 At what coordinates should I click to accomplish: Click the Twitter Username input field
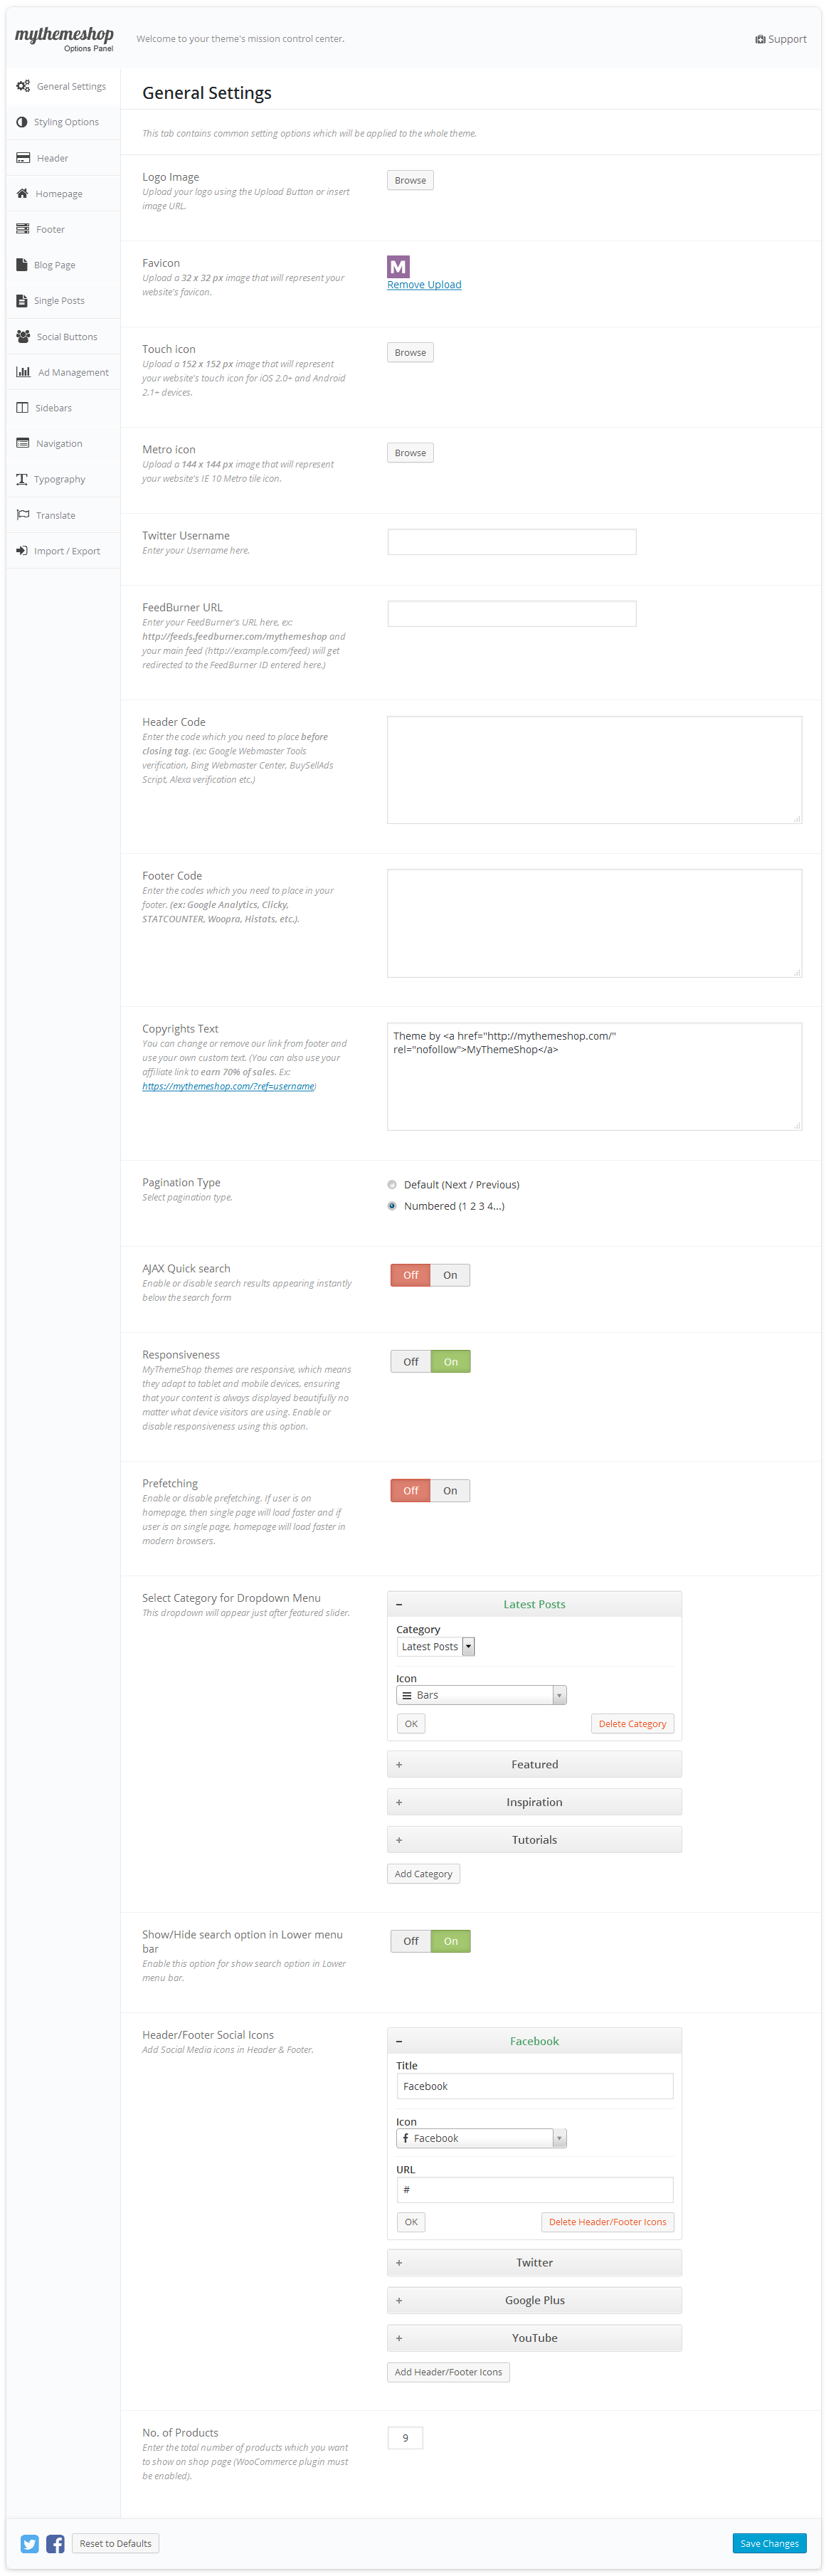point(511,542)
